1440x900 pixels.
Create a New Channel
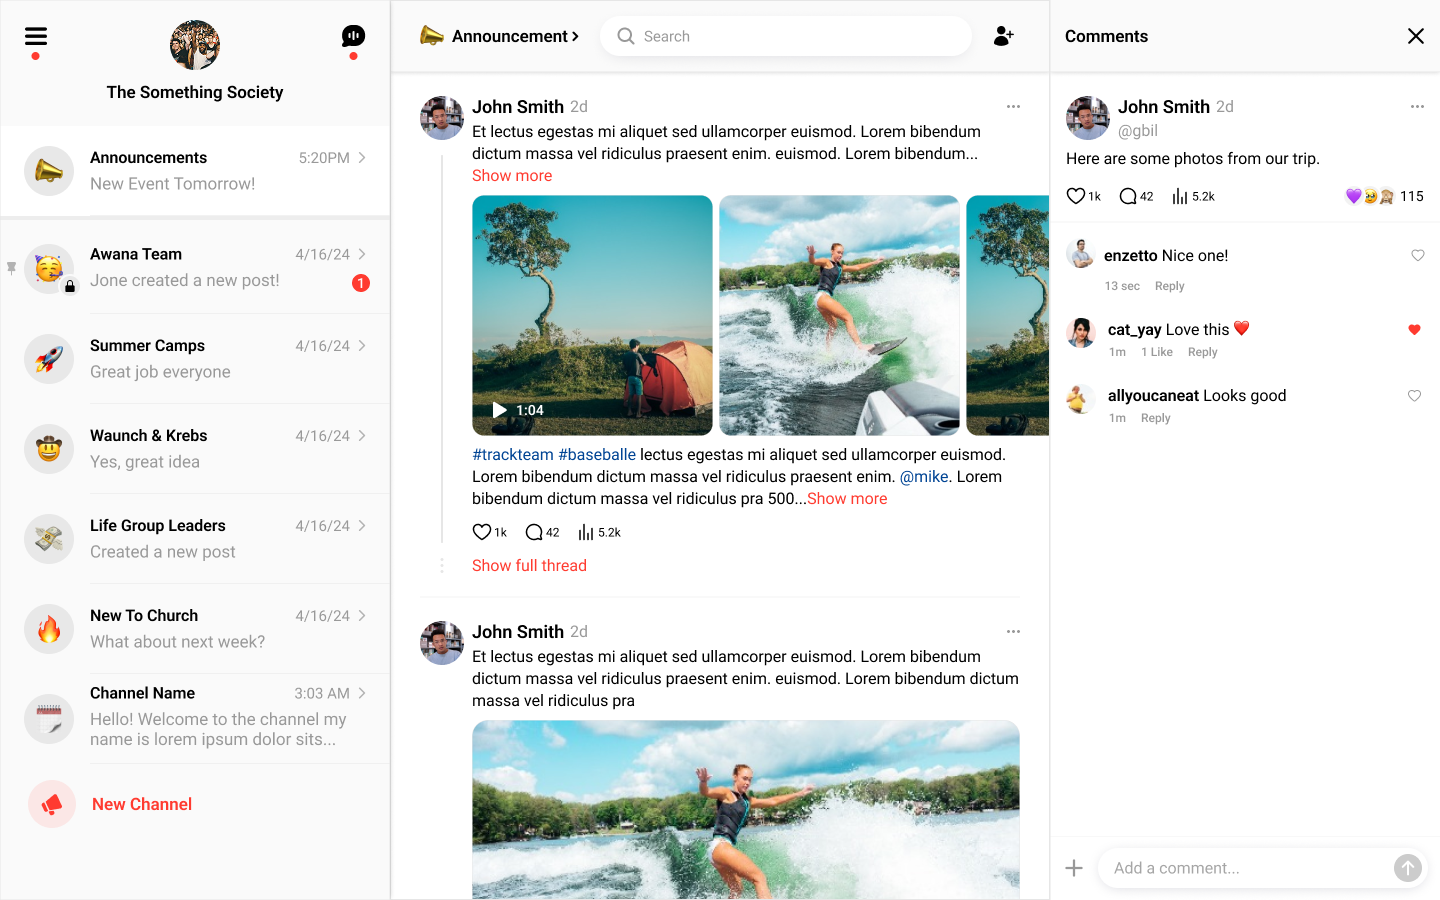coord(141,804)
